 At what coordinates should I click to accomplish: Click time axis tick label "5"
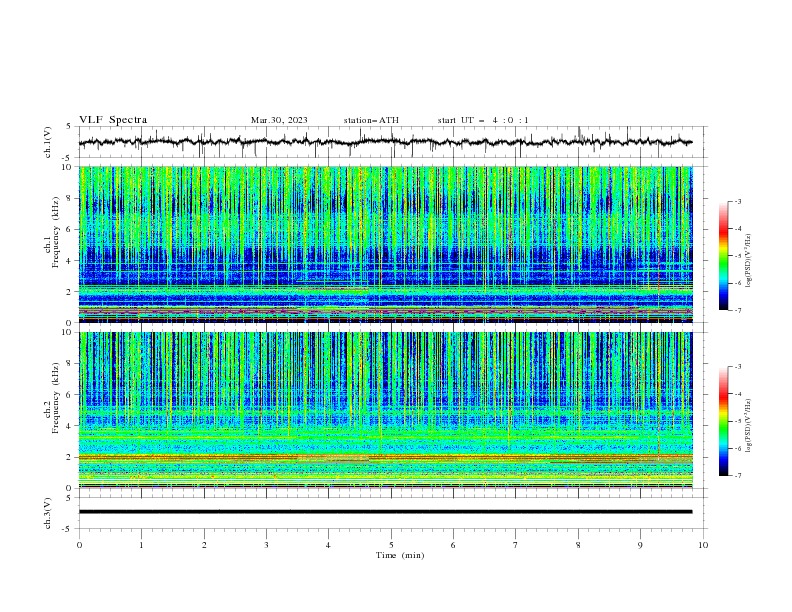coord(391,545)
